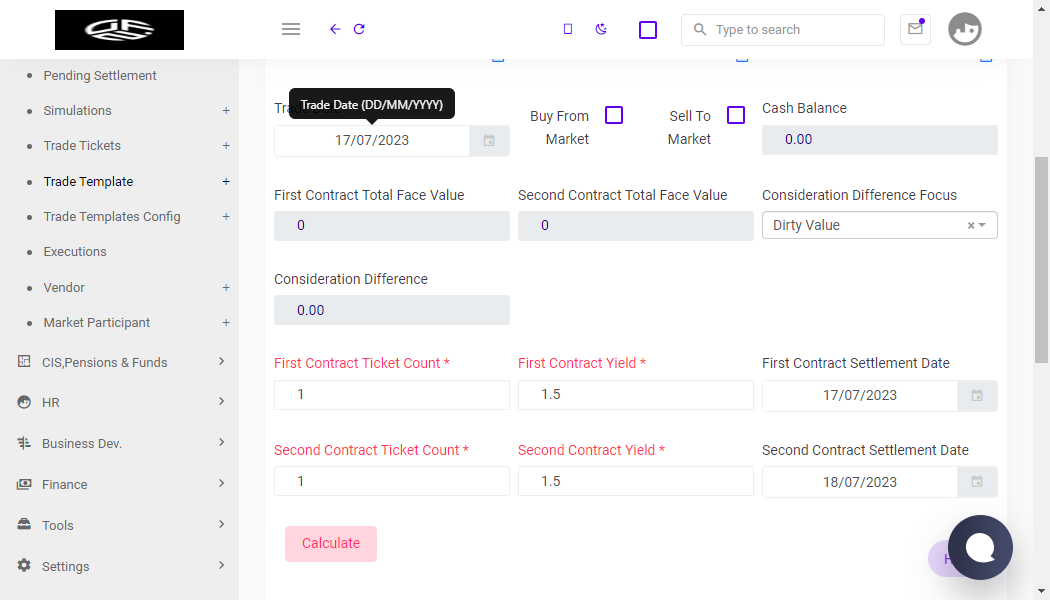Expand the Finance section chevron
The image size is (1050, 600).
[x=222, y=483]
